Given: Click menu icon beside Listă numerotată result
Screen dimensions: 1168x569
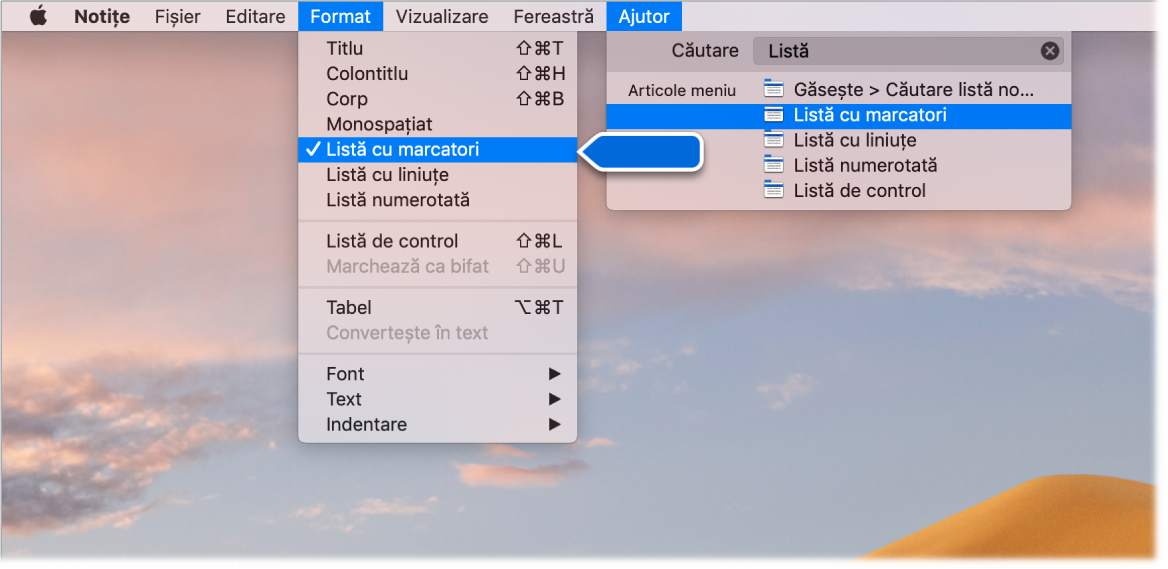Looking at the screenshot, I should [774, 165].
